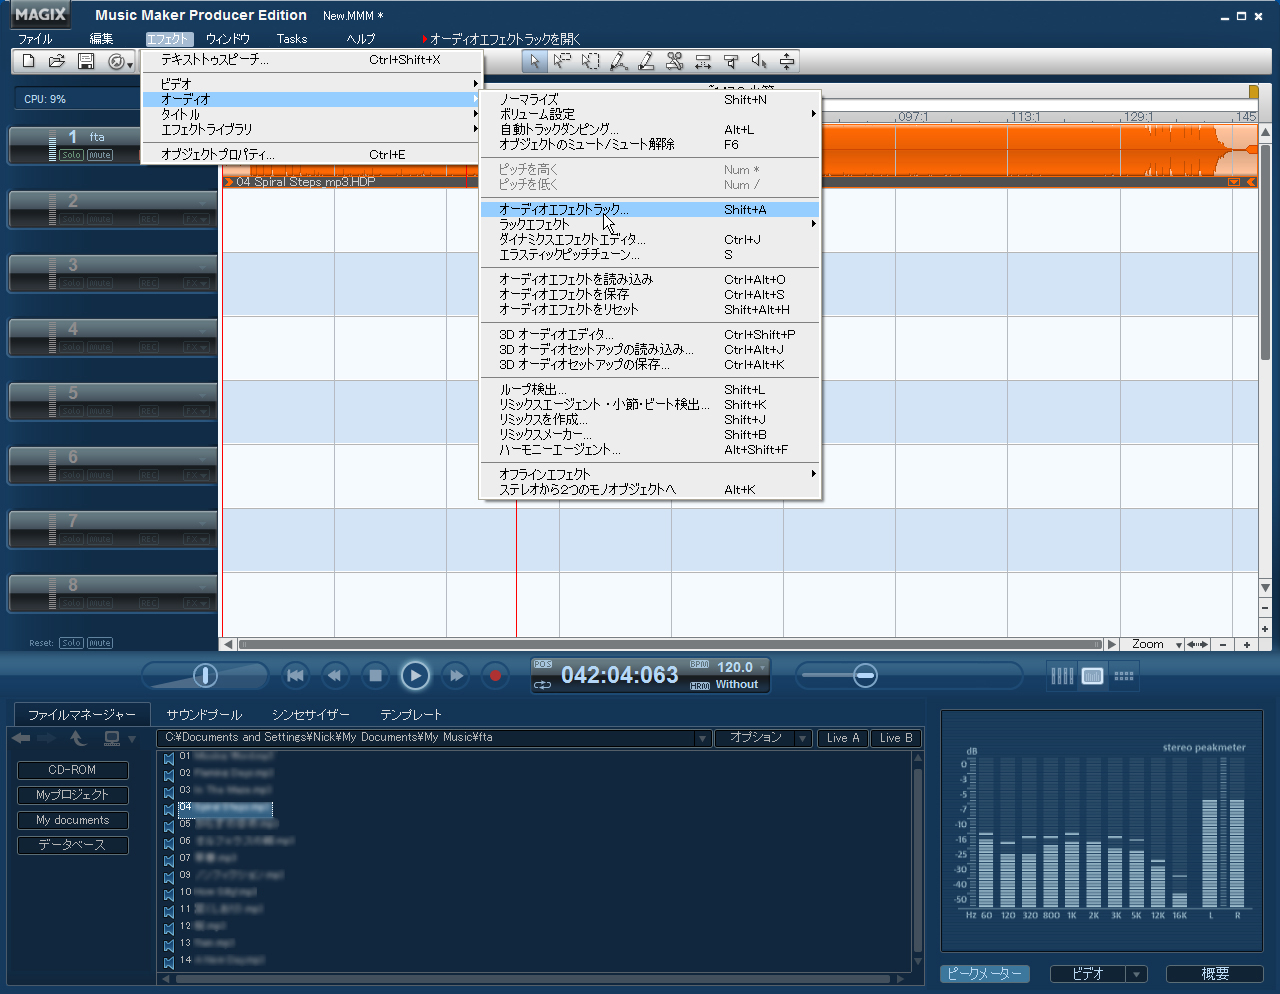The height and width of the screenshot is (994, 1280).
Task: Switch to the シンセサイザー tab
Action: click(311, 715)
